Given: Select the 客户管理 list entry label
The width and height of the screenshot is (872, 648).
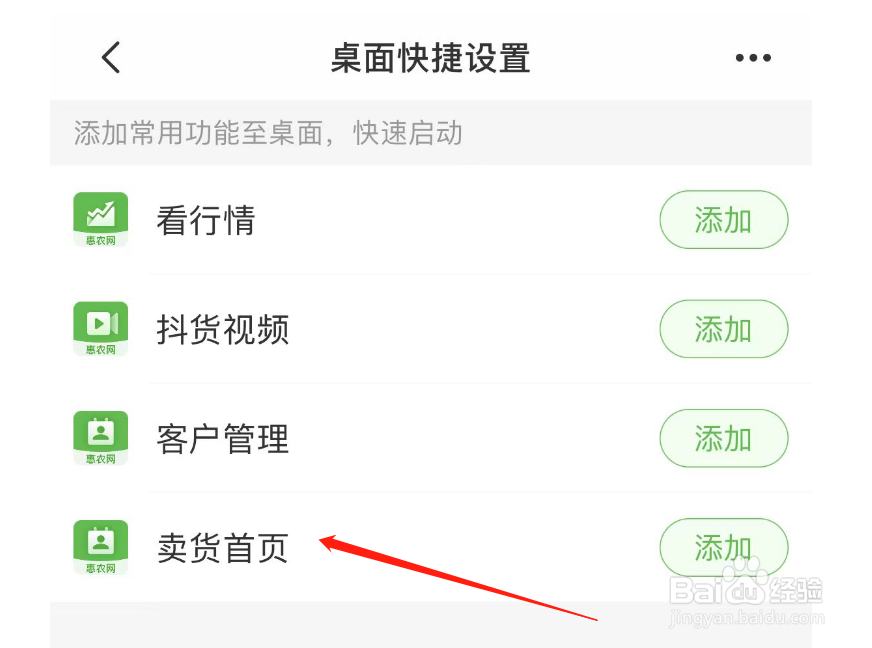Looking at the screenshot, I should coord(222,439).
